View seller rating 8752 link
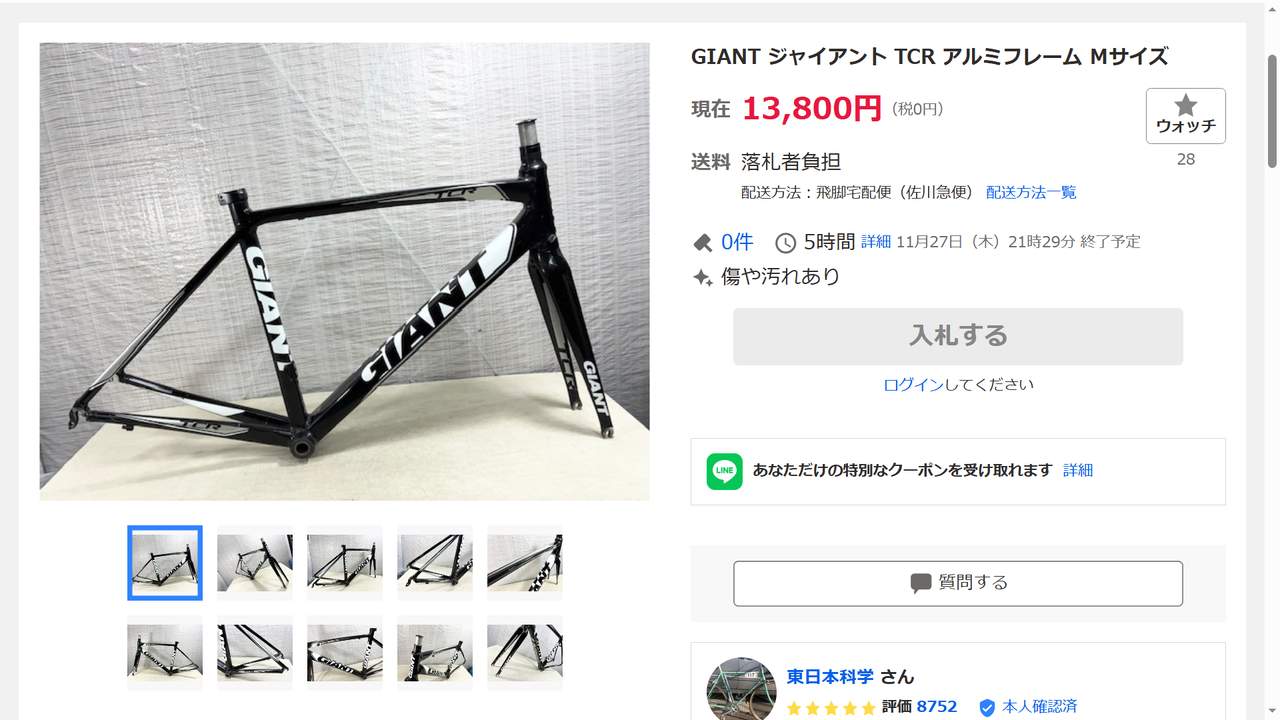 click(936, 707)
